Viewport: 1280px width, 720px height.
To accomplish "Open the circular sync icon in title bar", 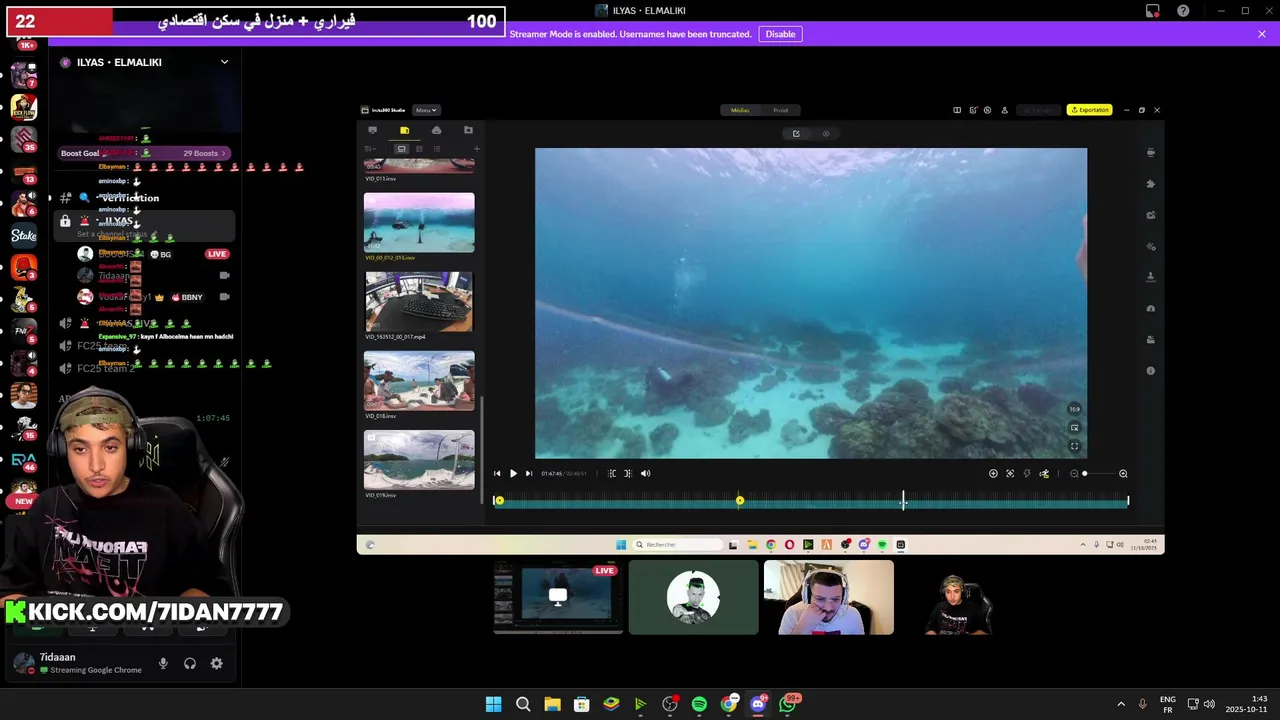I will tap(987, 110).
